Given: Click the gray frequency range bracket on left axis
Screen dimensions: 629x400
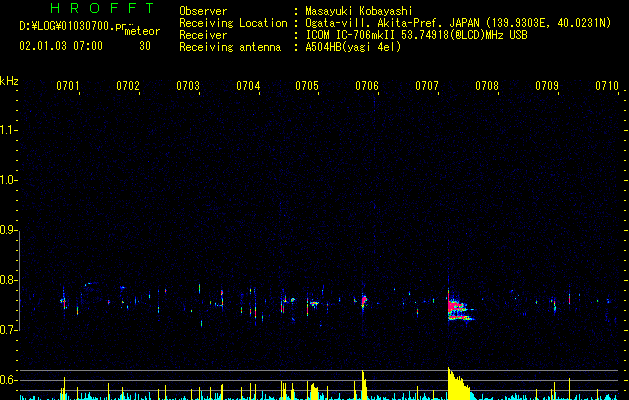Looking at the screenshot, I should click(x=19, y=280).
